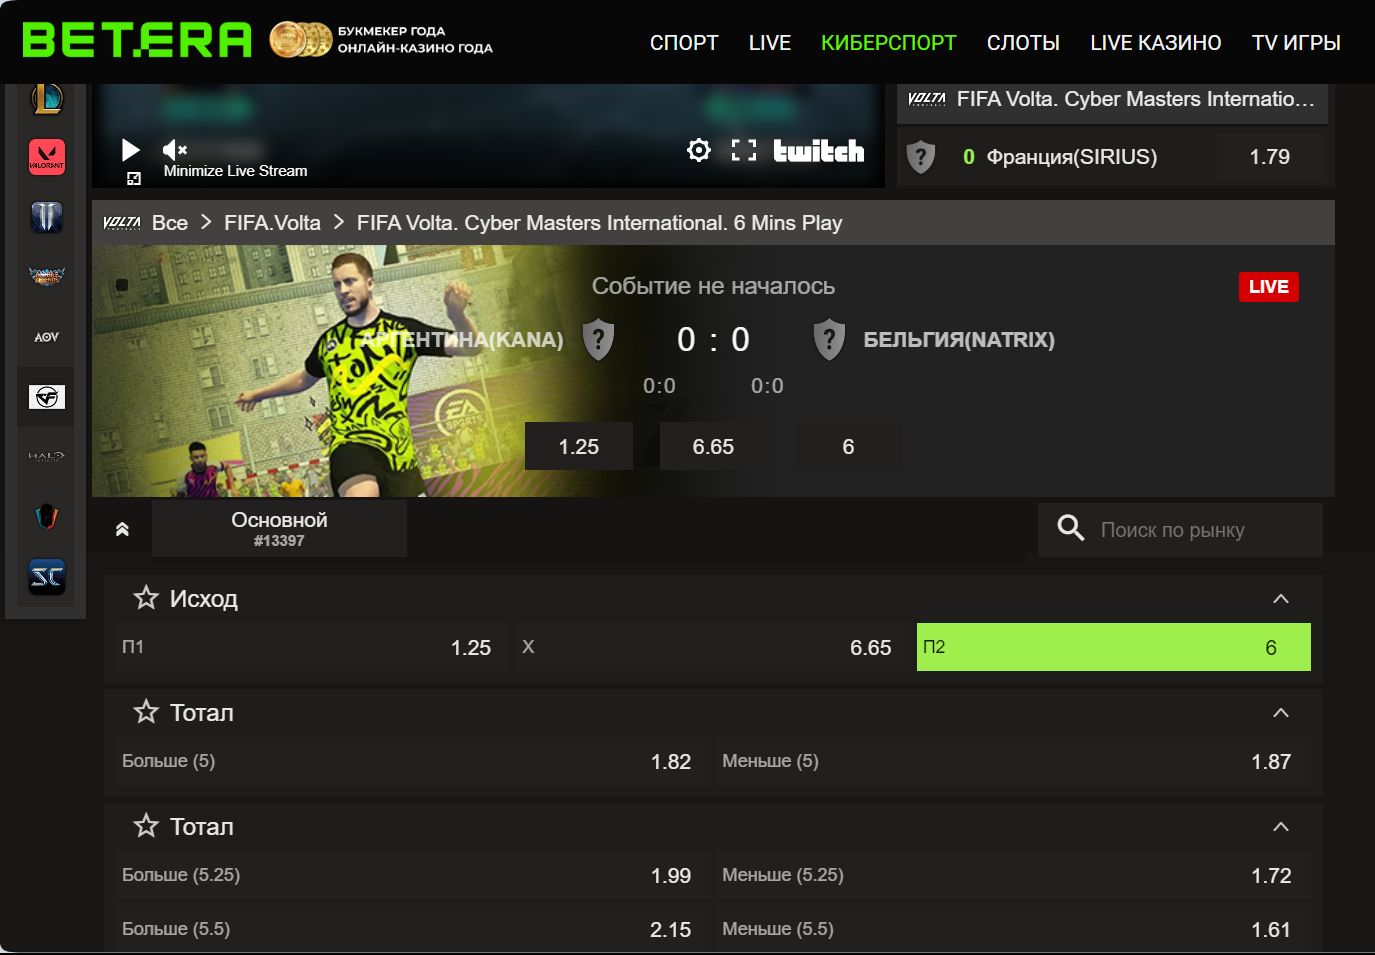Viewport: 1375px width, 955px height.
Task: Collapse all markets with double-chevron icon
Action: [x=122, y=530]
